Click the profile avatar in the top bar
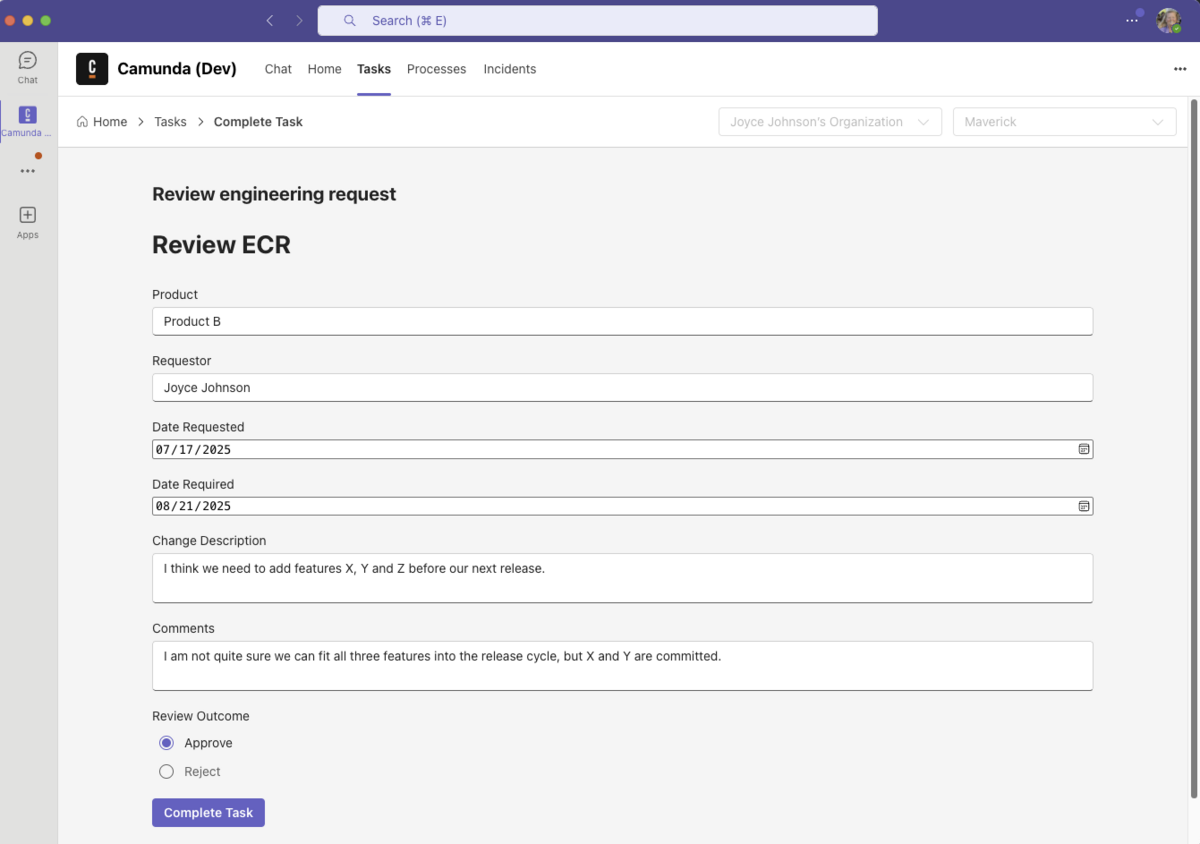This screenshot has height=844, width=1200. point(1168,19)
